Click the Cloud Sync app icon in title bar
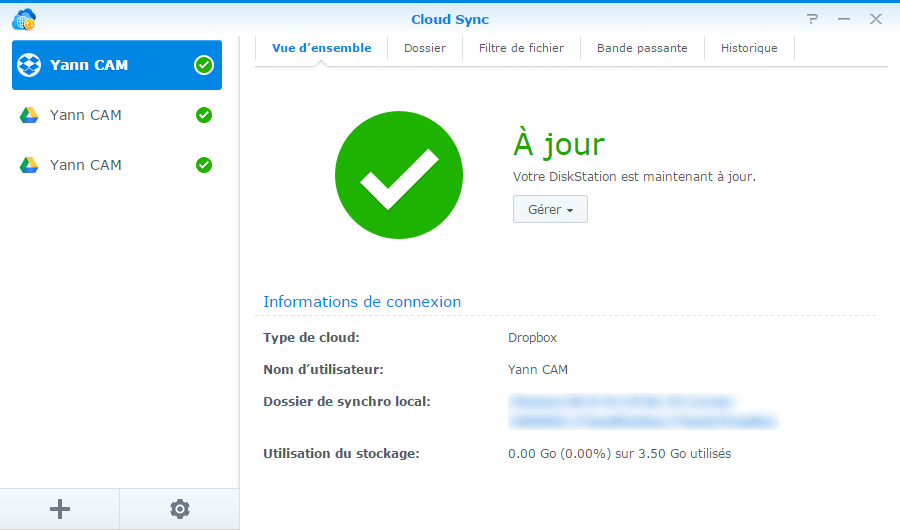The width and height of the screenshot is (900, 530). point(24,19)
